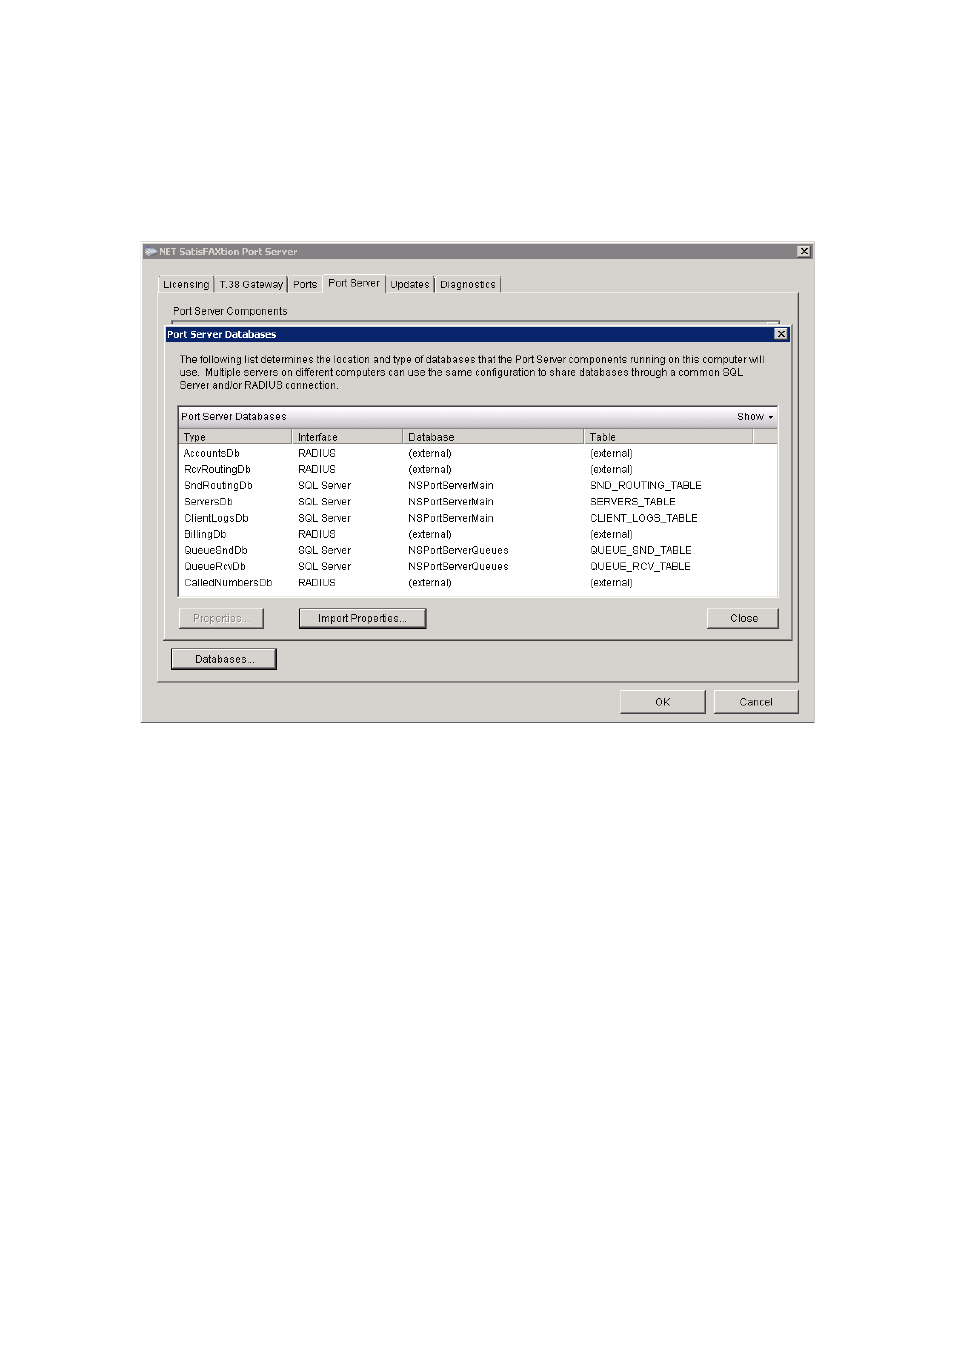The image size is (954, 1350).
Task: Click the Import Properties... button
Action: coord(362,618)
